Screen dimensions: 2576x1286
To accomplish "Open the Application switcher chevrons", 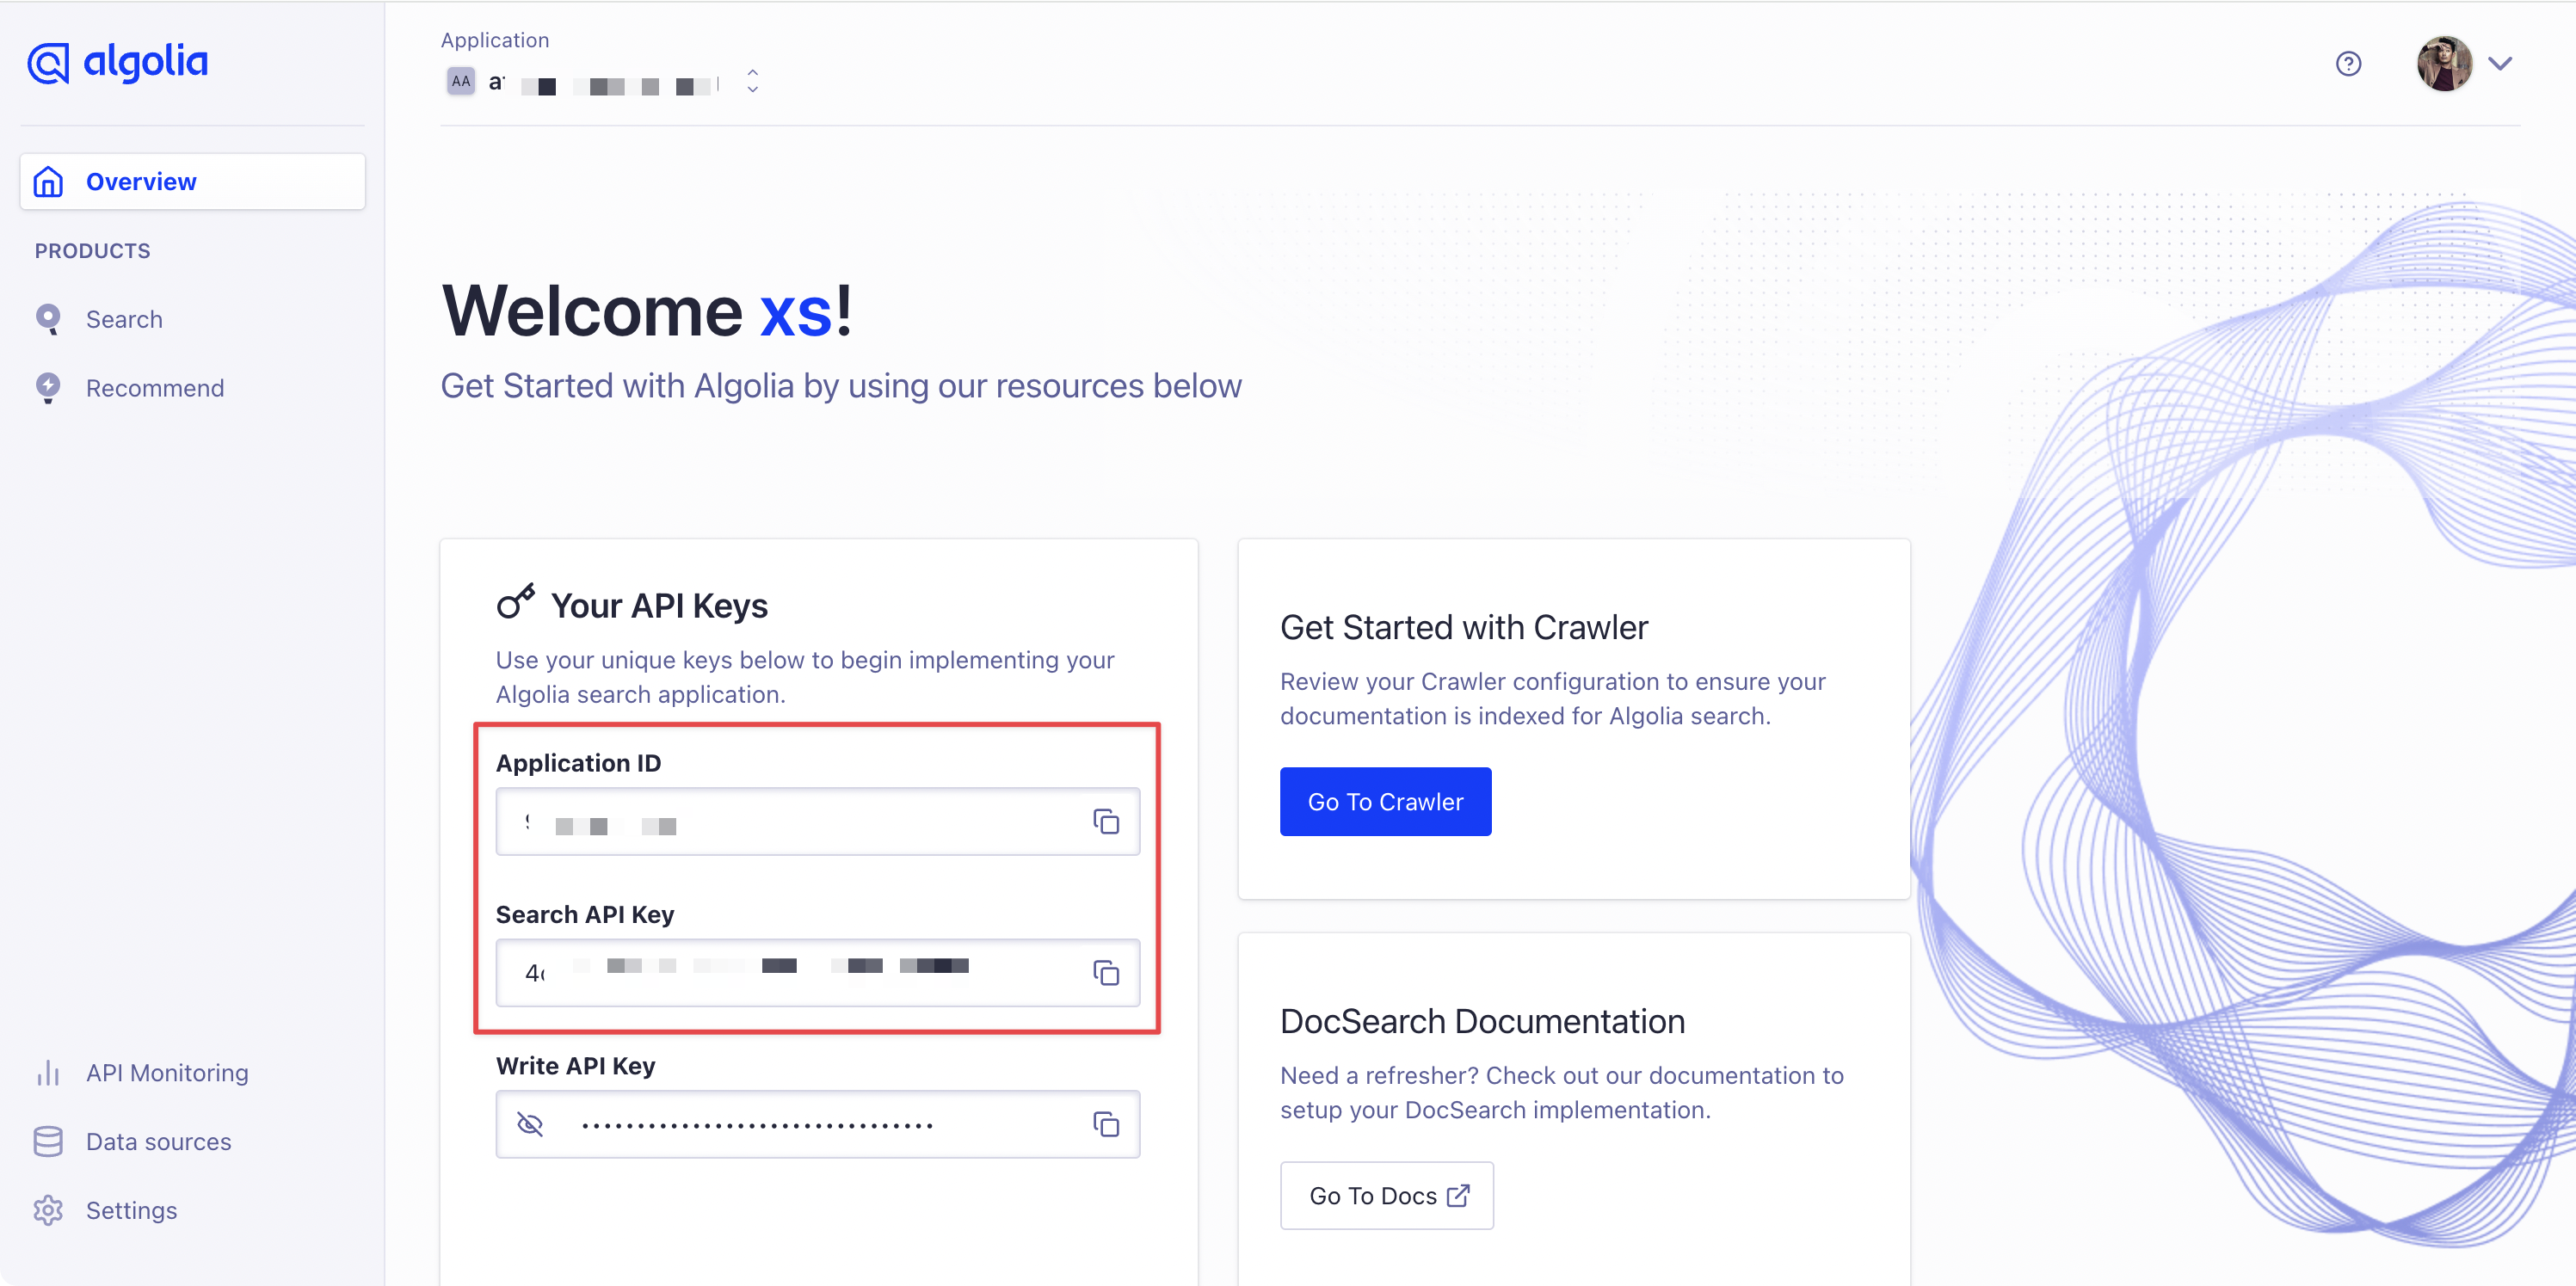I will (x=752, y=81).
